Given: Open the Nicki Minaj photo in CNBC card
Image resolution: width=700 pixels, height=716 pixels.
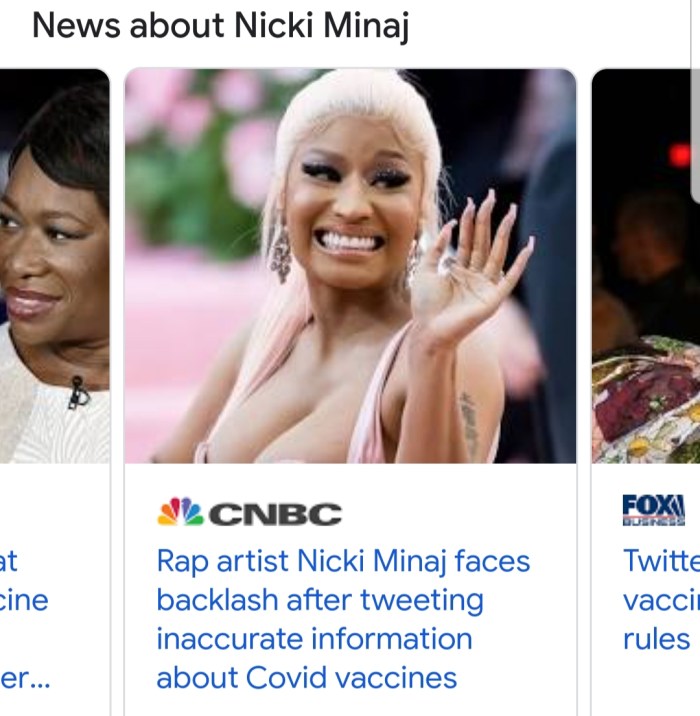Looking at the screenshot, I should tap(350, 266).
